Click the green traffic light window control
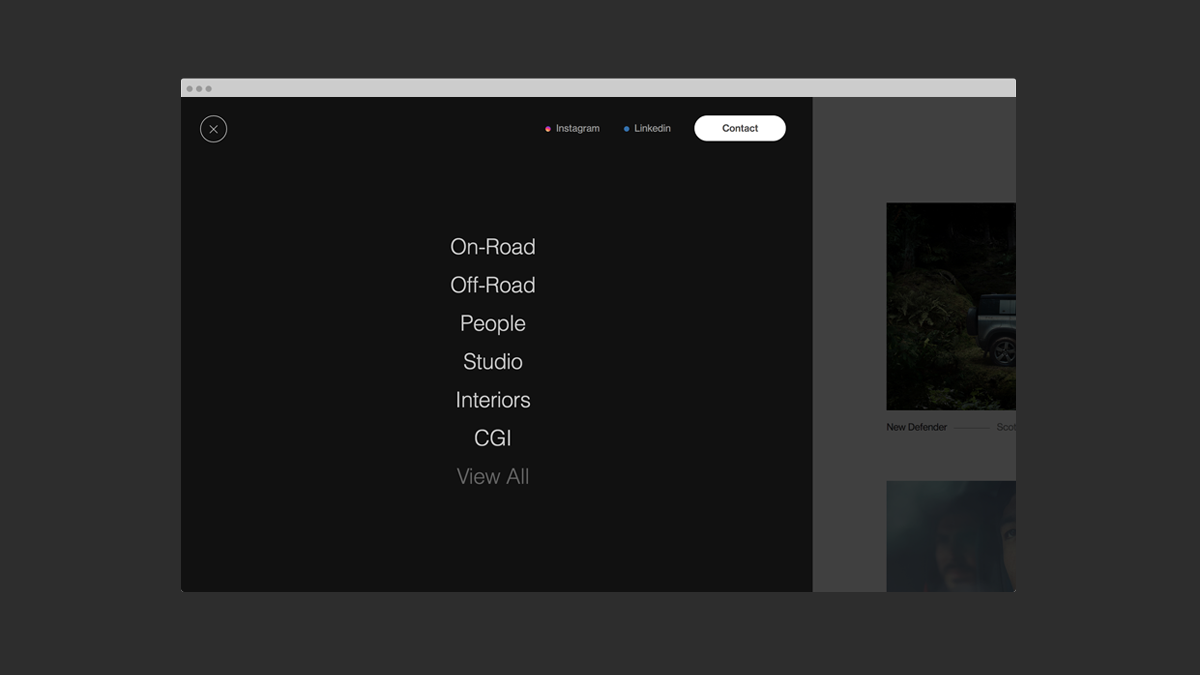The image size is (1200, 675). (x=207, y=87)
